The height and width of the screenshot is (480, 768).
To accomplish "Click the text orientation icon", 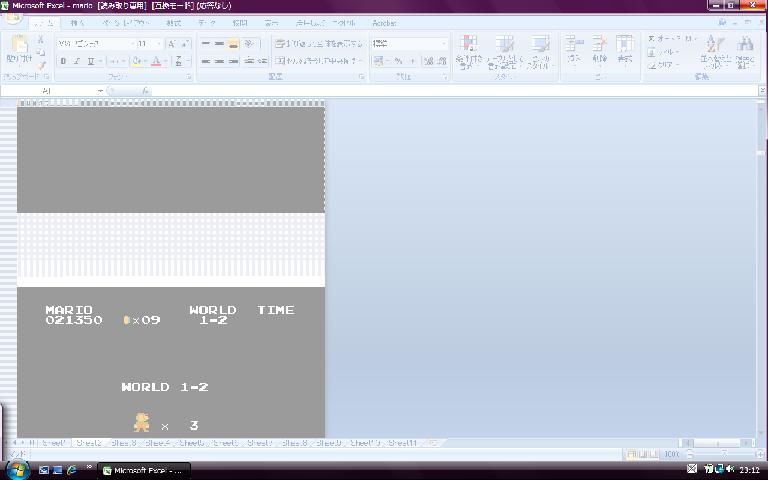I will (x=250, y=44).
